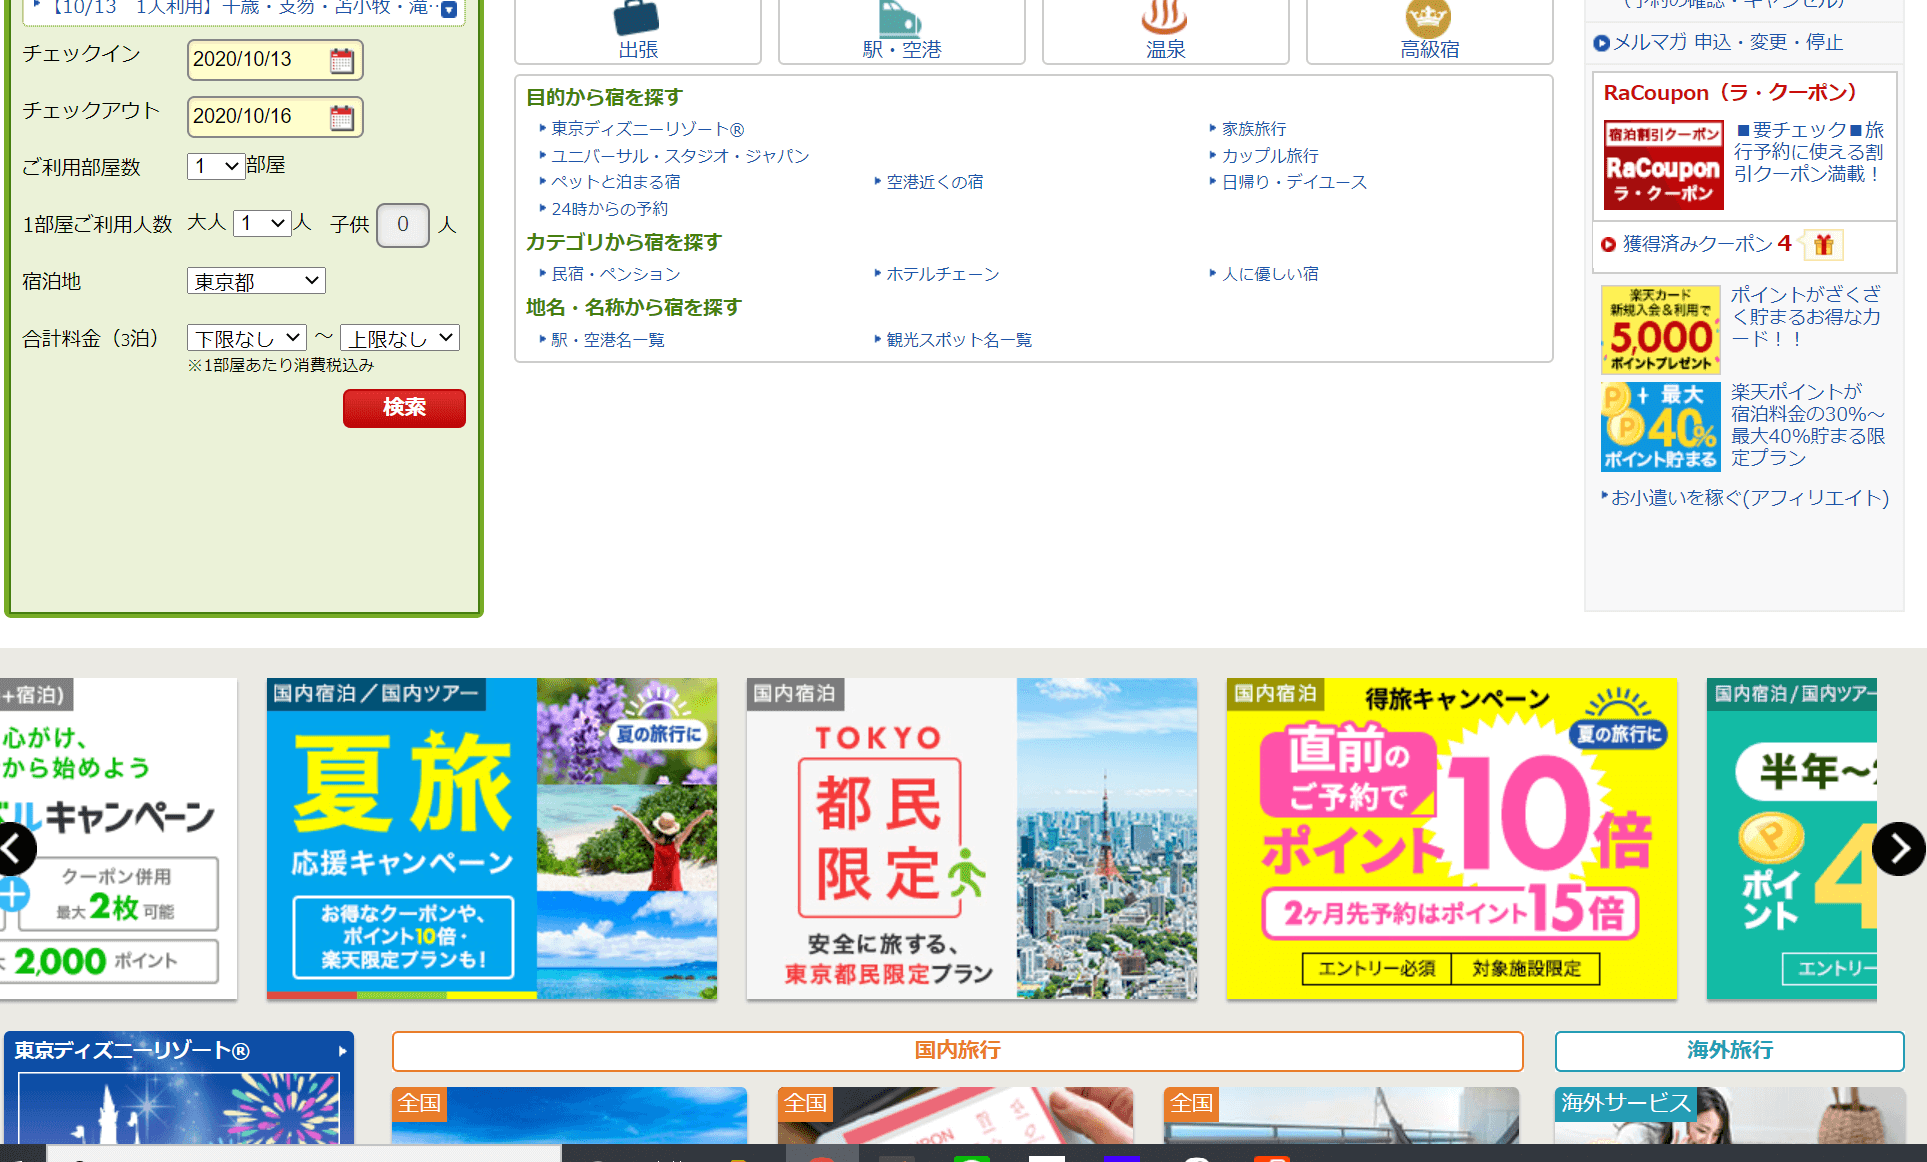The image size is (1927, 1162).
Task: Open the 東京ディズニーリゾート® fireworks banner
Action: (x=179, y=1088)
